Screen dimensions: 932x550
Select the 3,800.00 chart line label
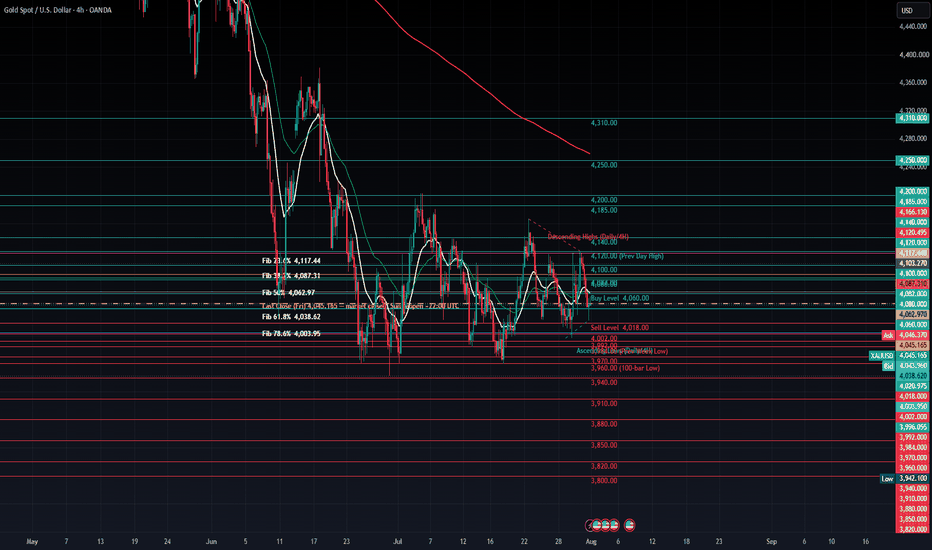(604, 480)
